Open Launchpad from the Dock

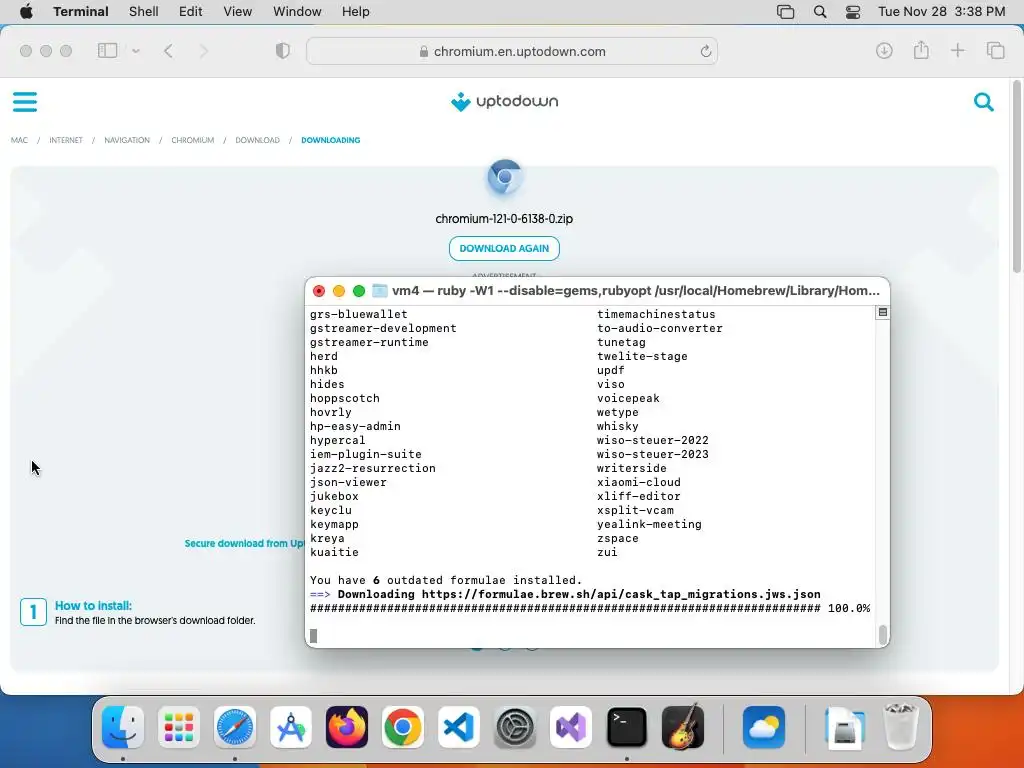179,727
